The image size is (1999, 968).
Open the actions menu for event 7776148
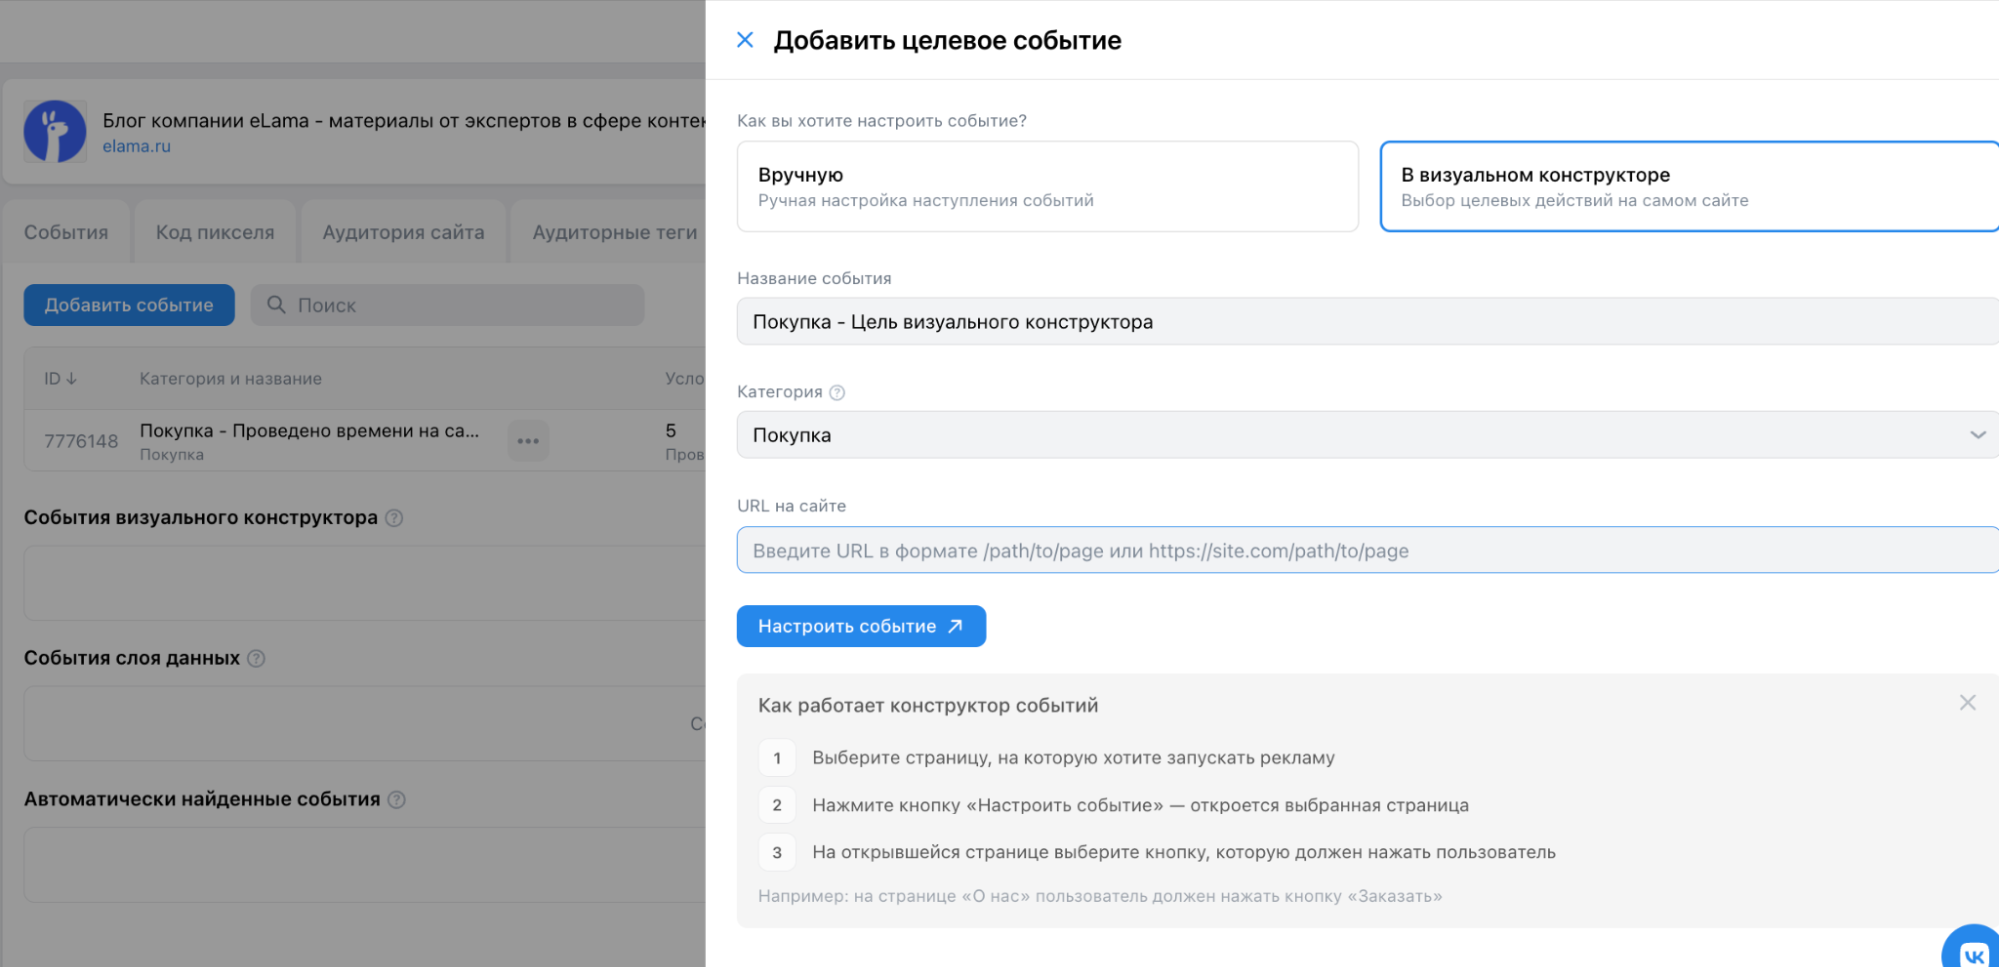pyautogui.click(x=529, y=440)
